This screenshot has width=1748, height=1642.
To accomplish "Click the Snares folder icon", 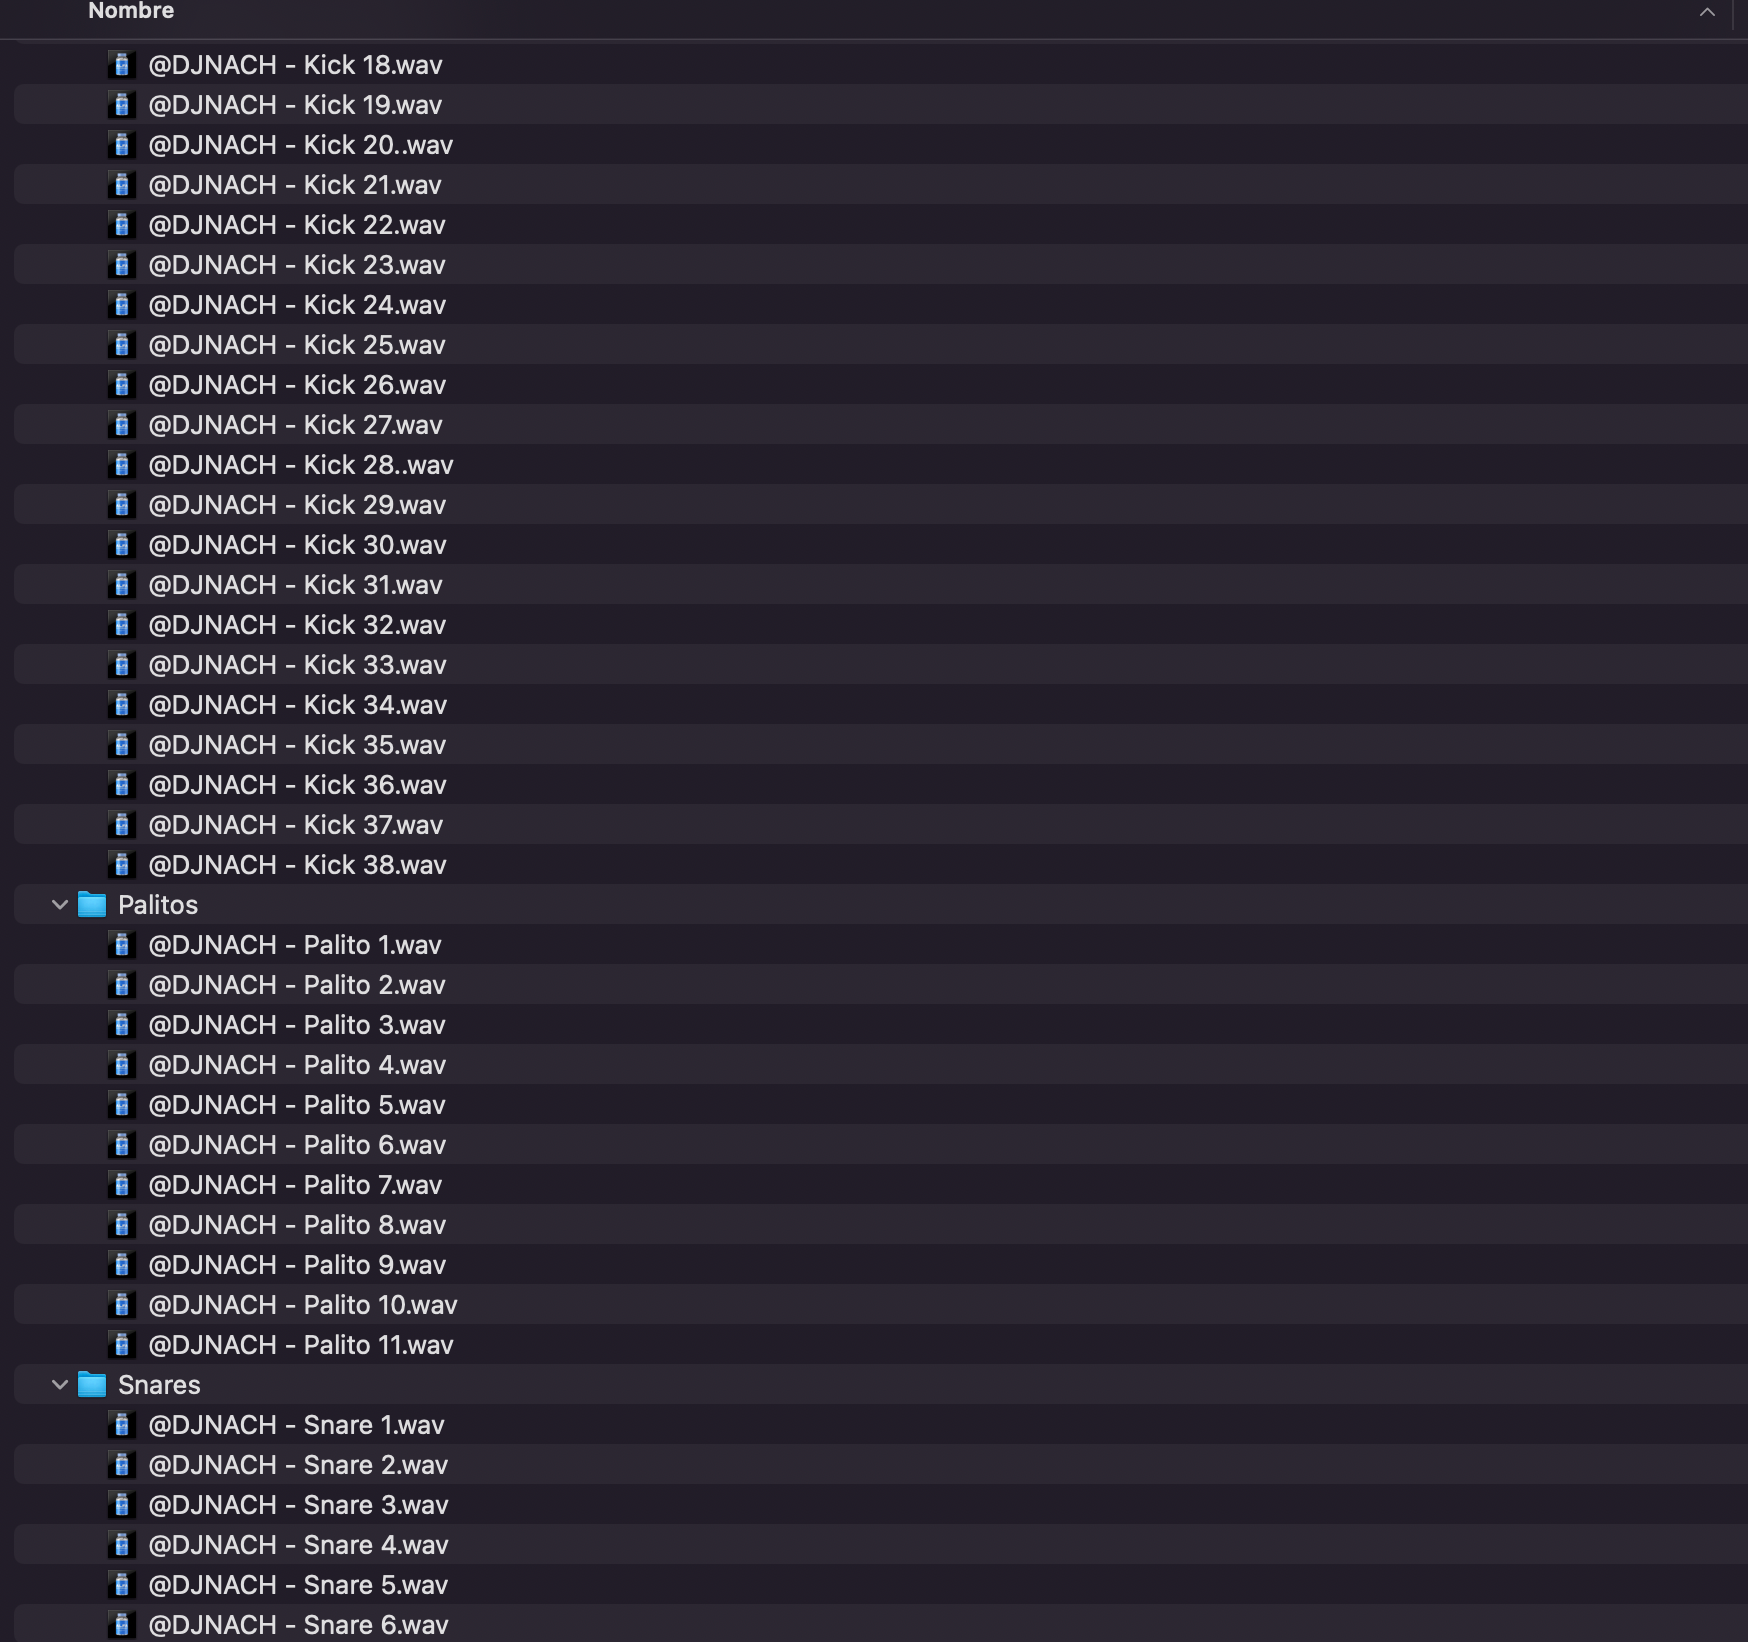I will tap(92, 1385).
